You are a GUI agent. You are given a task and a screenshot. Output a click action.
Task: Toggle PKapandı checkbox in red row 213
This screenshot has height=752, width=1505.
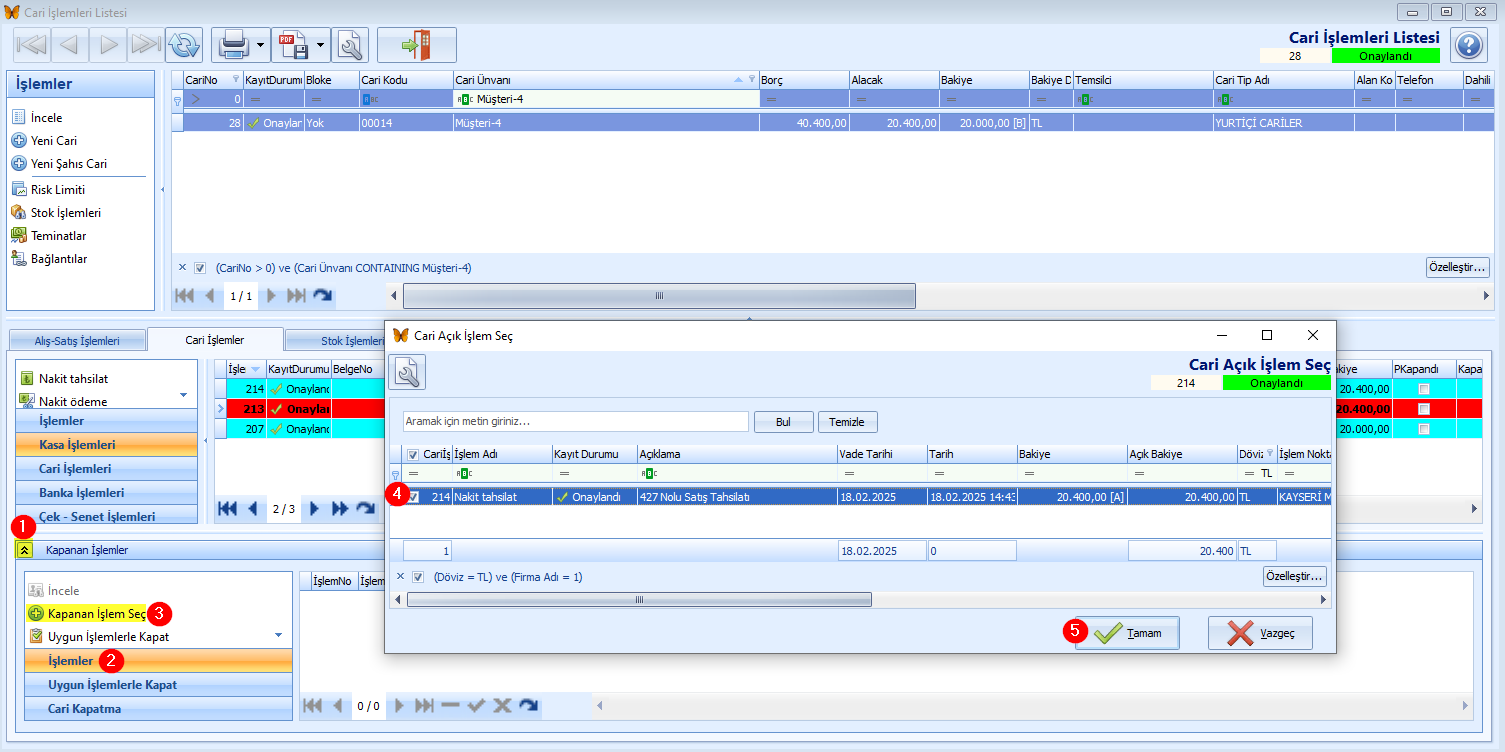tap(1423, 409)
